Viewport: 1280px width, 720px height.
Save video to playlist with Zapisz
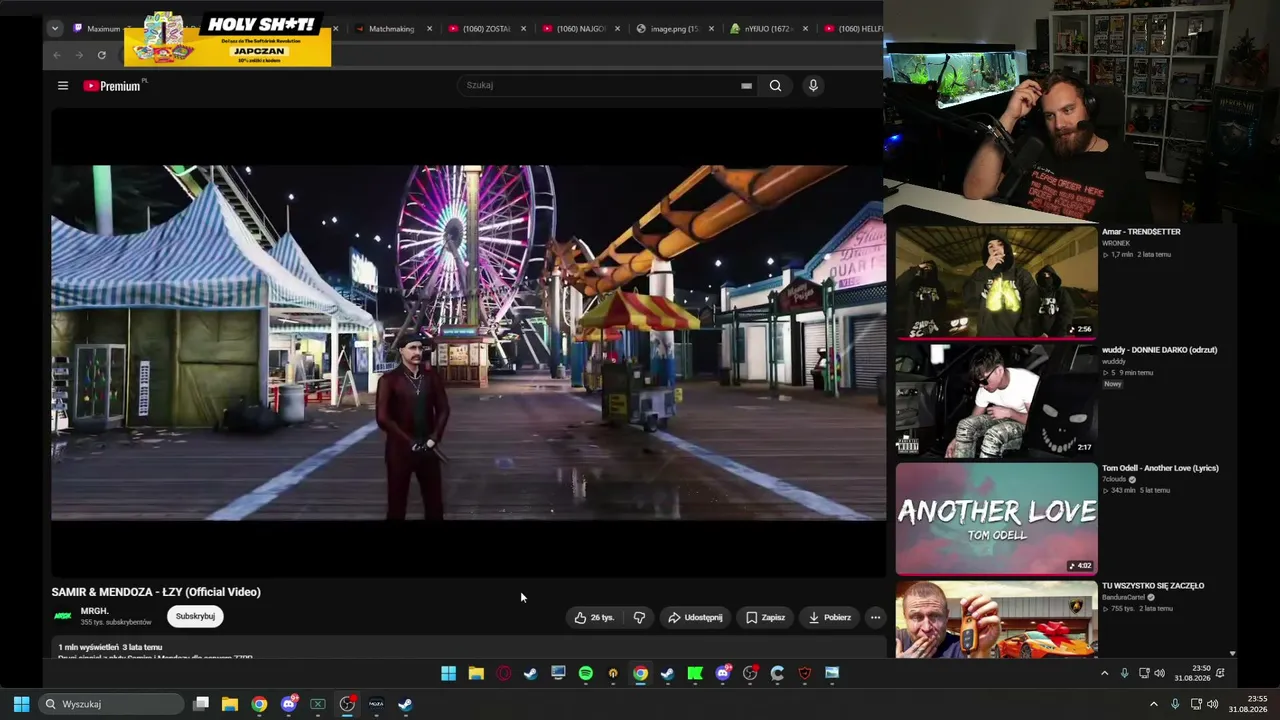tap(766, 618)
